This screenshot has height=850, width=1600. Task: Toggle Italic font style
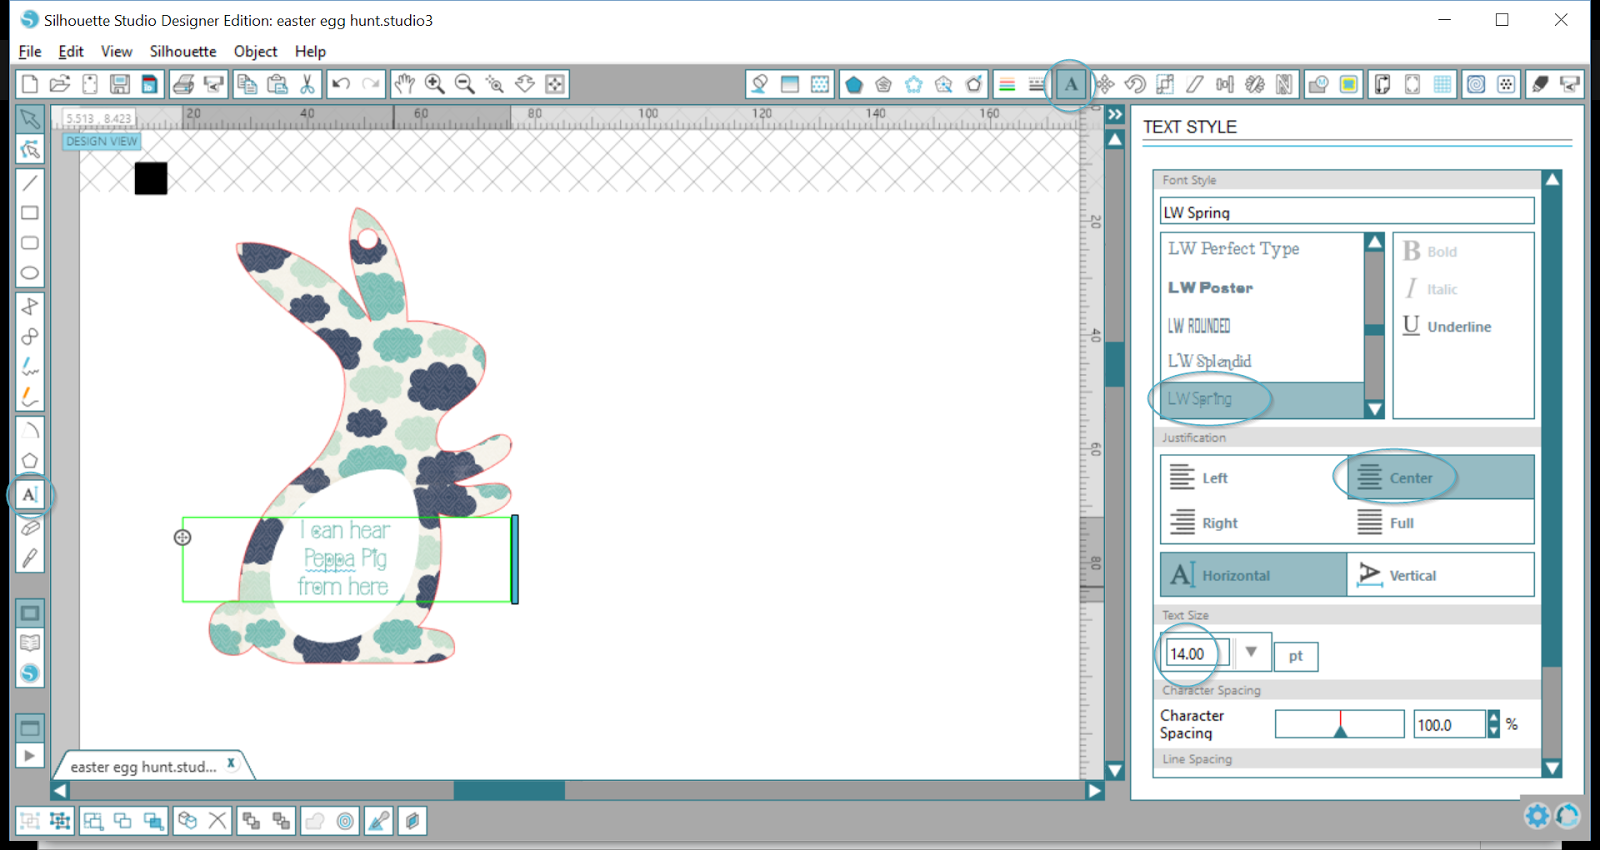[x=1431, y=289]
